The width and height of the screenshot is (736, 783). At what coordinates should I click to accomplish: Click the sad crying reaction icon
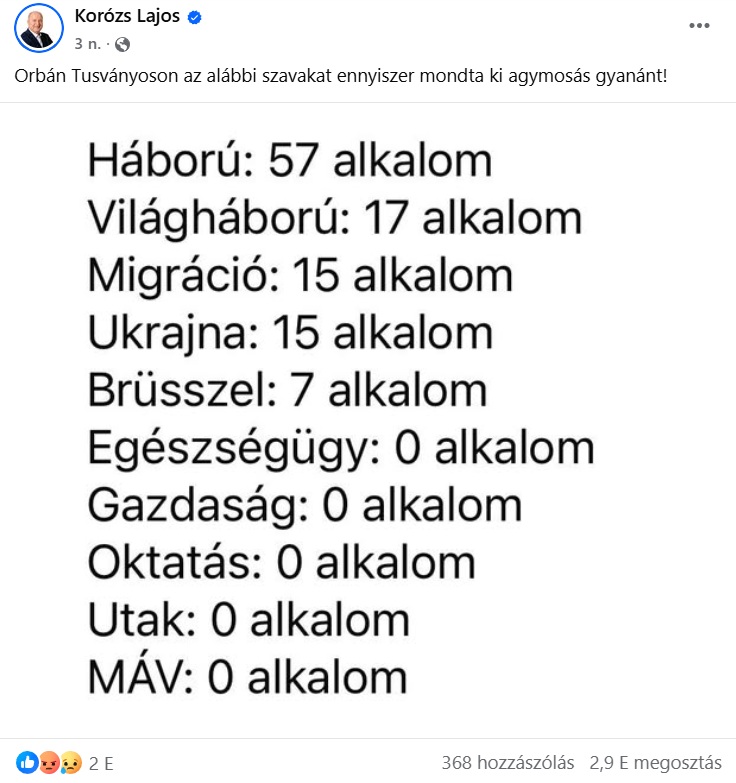click(71, 763)
